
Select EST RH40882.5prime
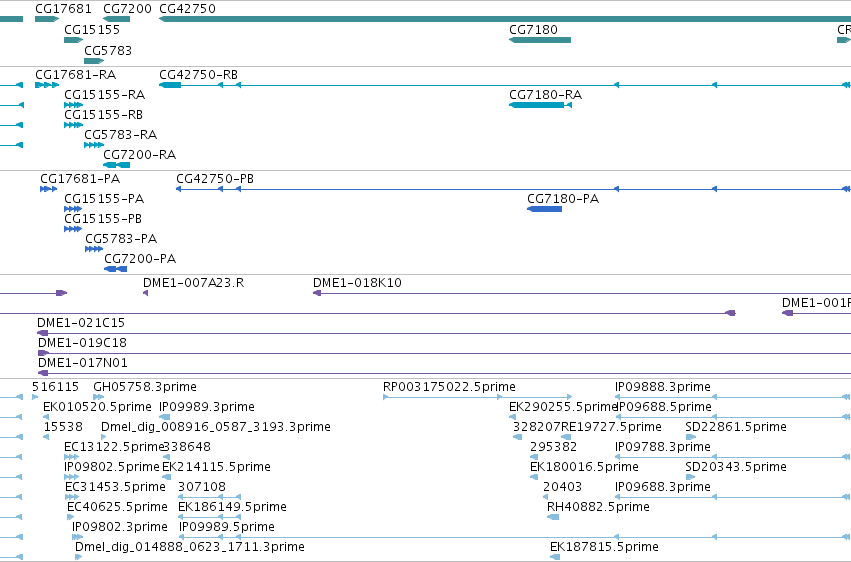click(x=553, y=518)
